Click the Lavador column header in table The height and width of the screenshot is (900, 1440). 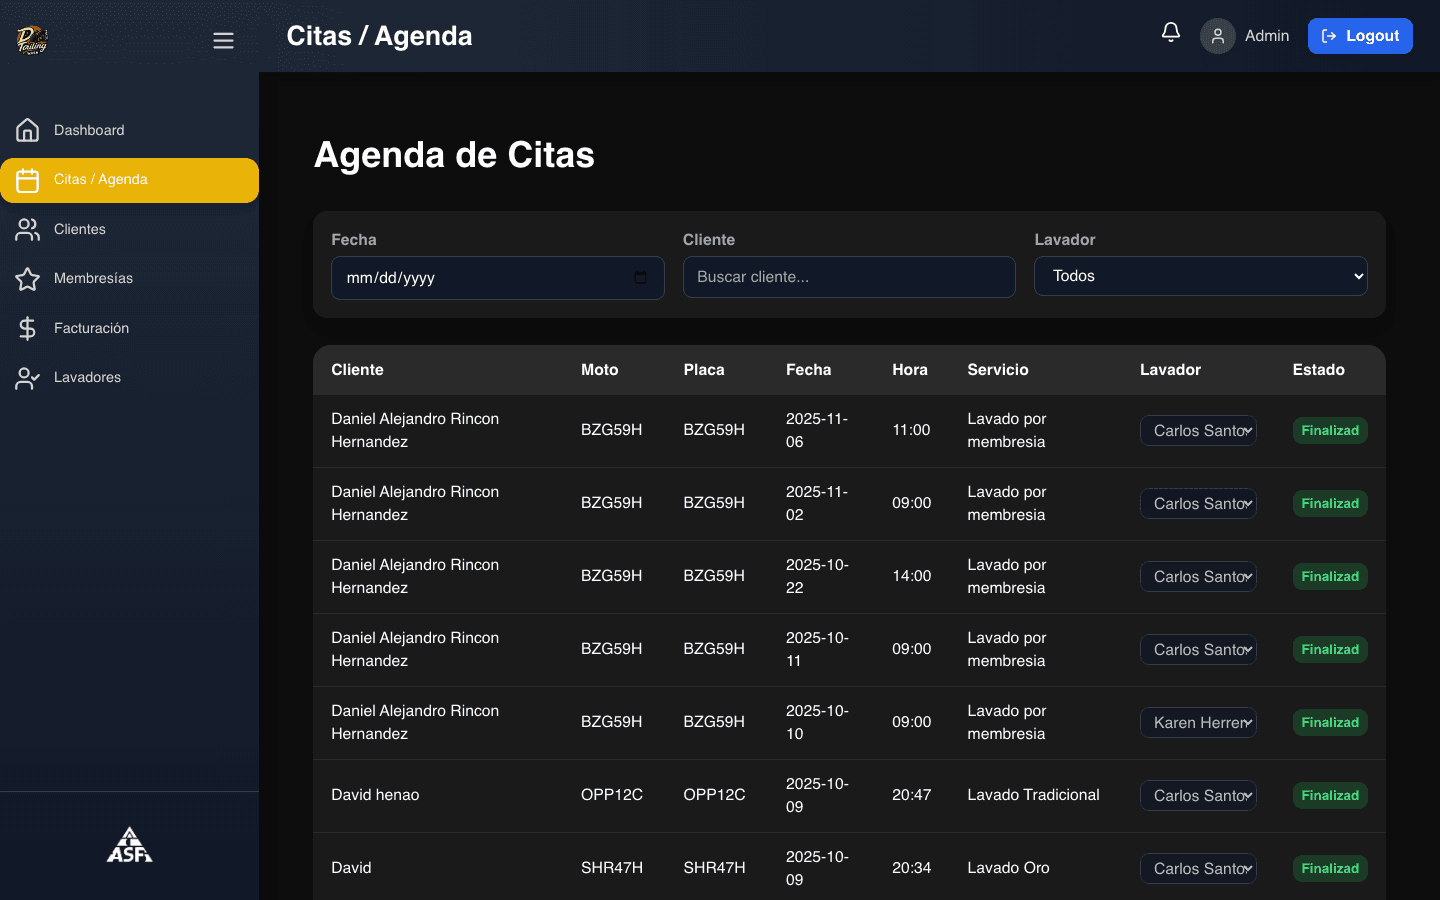pos(1170,370)
